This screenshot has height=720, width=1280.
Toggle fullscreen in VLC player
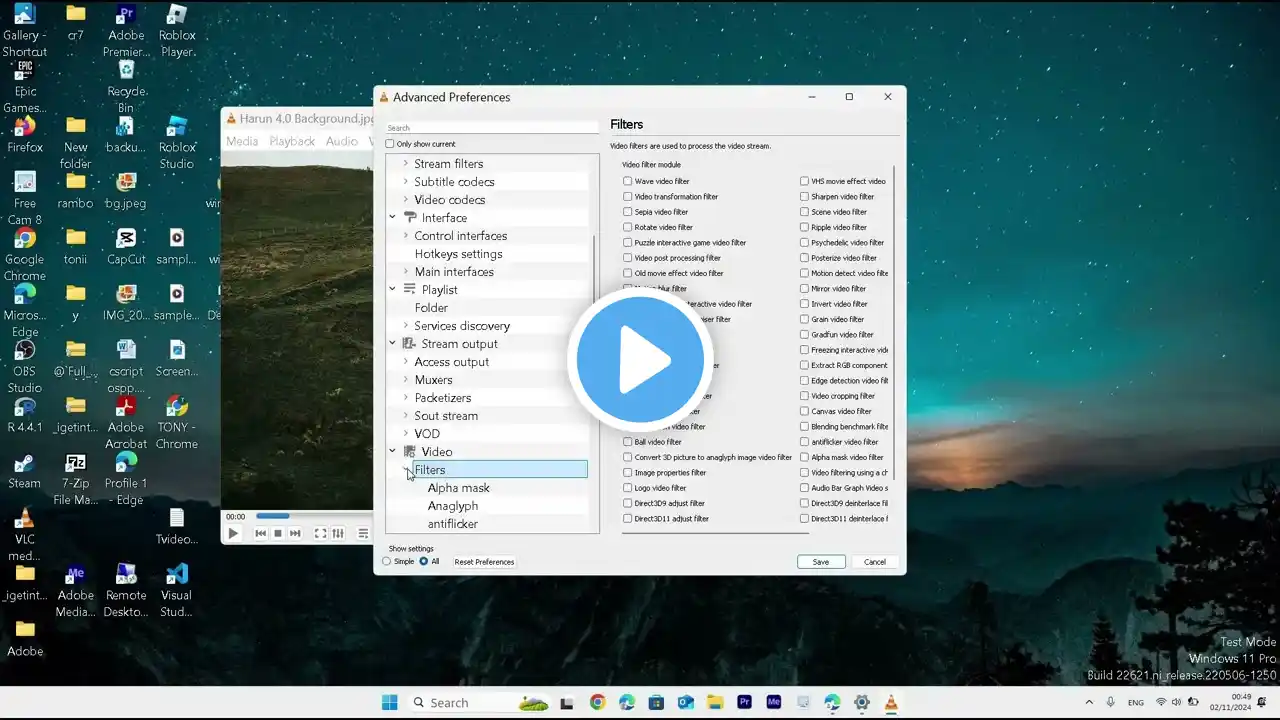pos(320,534)
